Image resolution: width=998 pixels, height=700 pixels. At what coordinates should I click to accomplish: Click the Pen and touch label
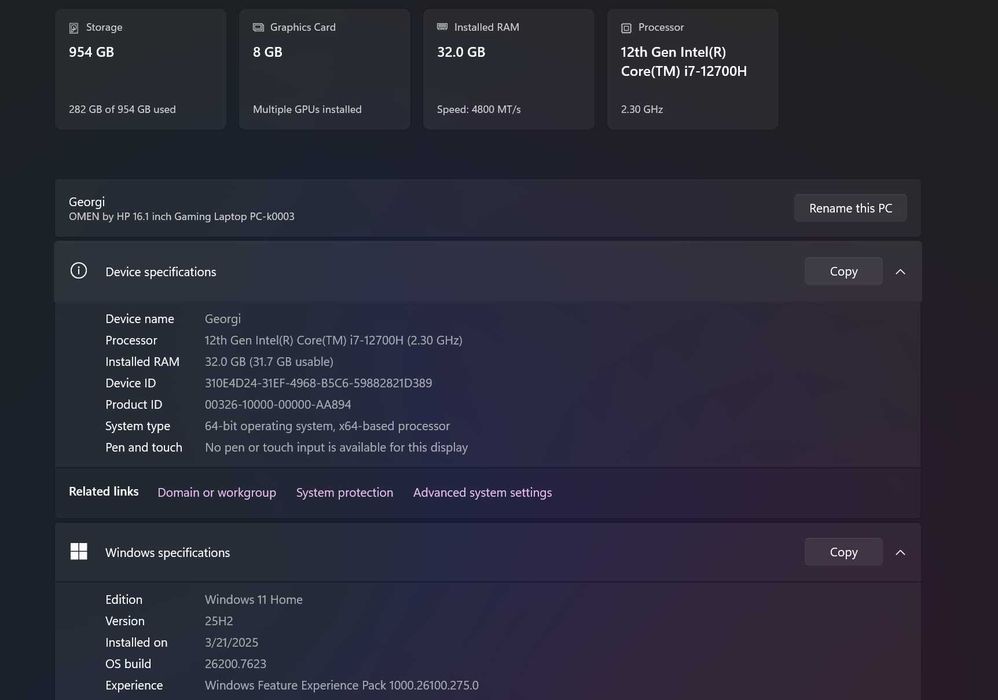pos(143,447)
